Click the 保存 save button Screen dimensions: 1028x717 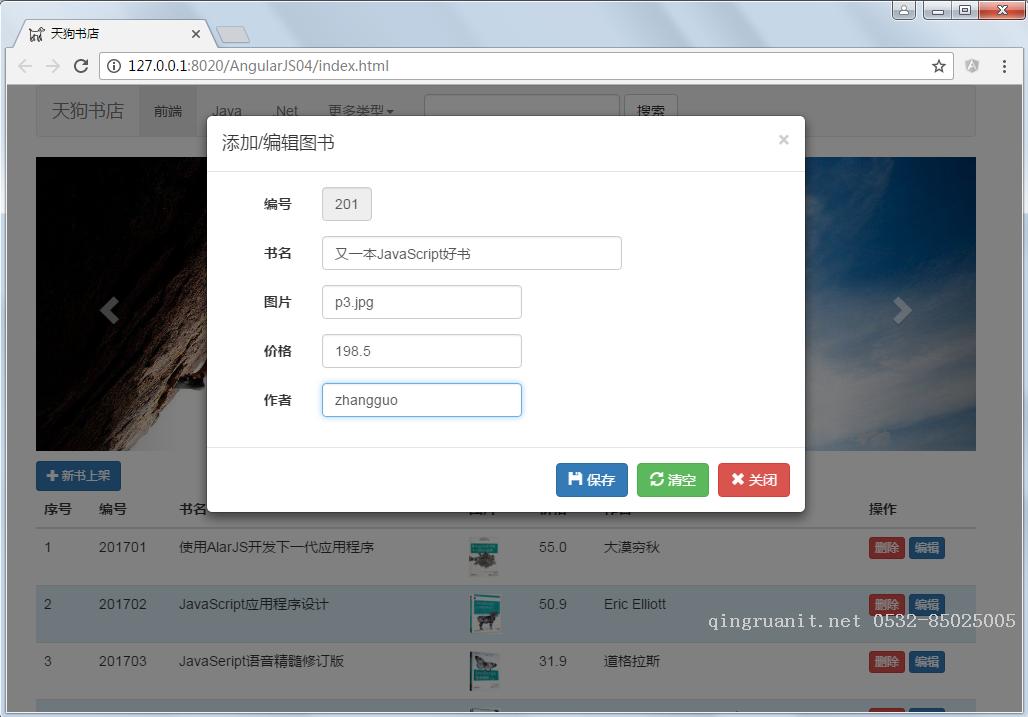[x=591, y=480]
